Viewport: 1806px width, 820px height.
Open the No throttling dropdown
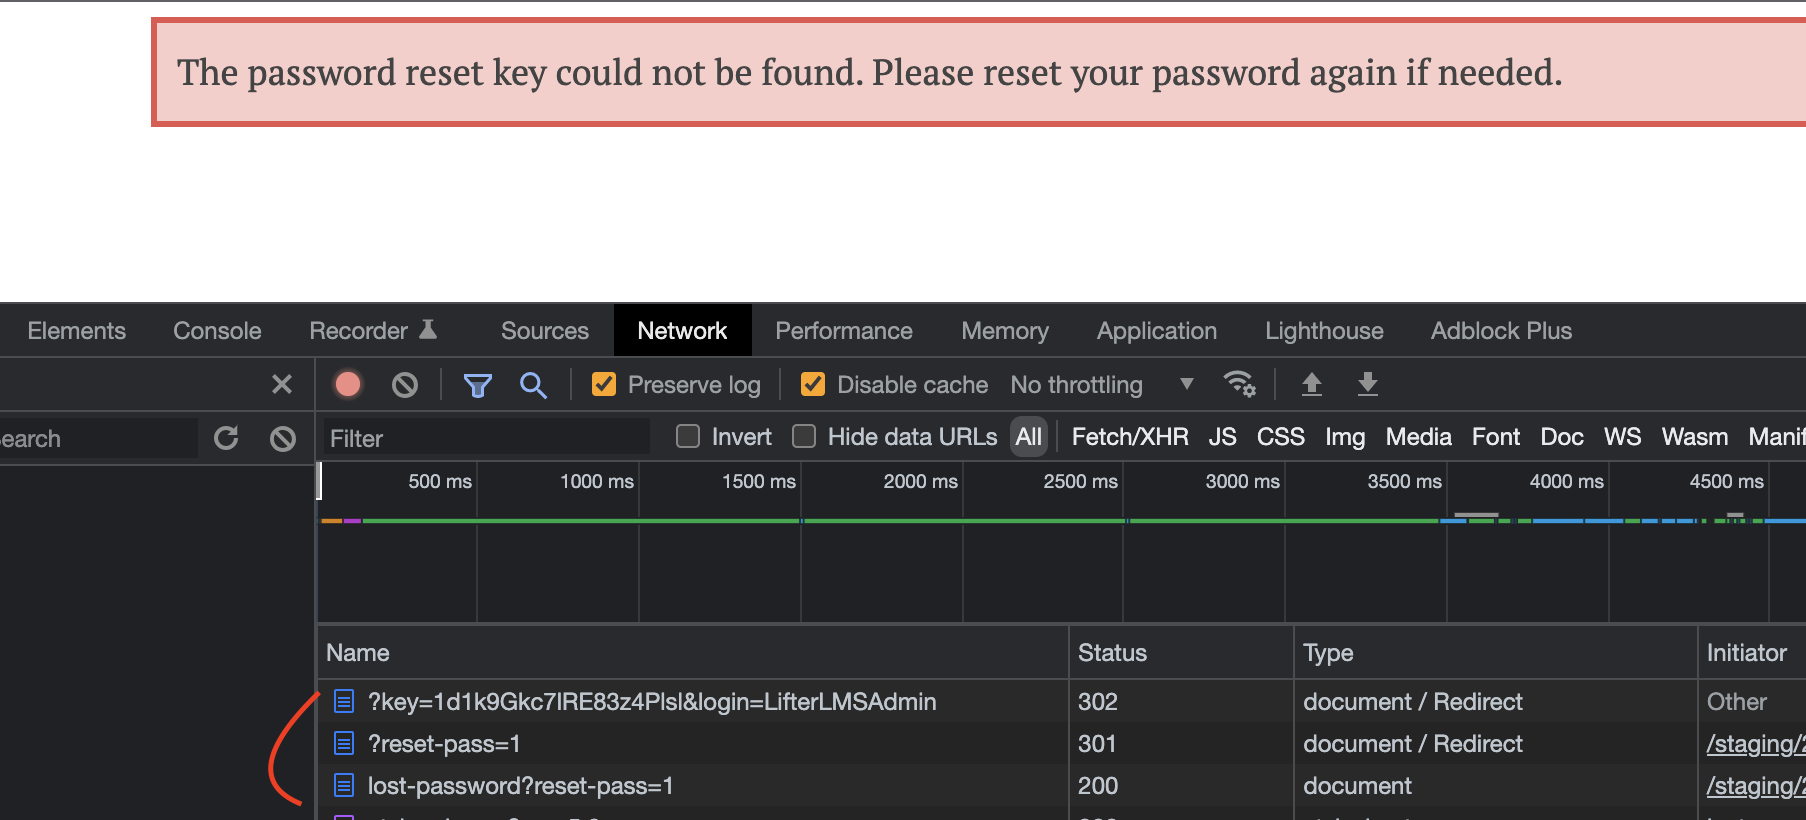pos(1098,384)
